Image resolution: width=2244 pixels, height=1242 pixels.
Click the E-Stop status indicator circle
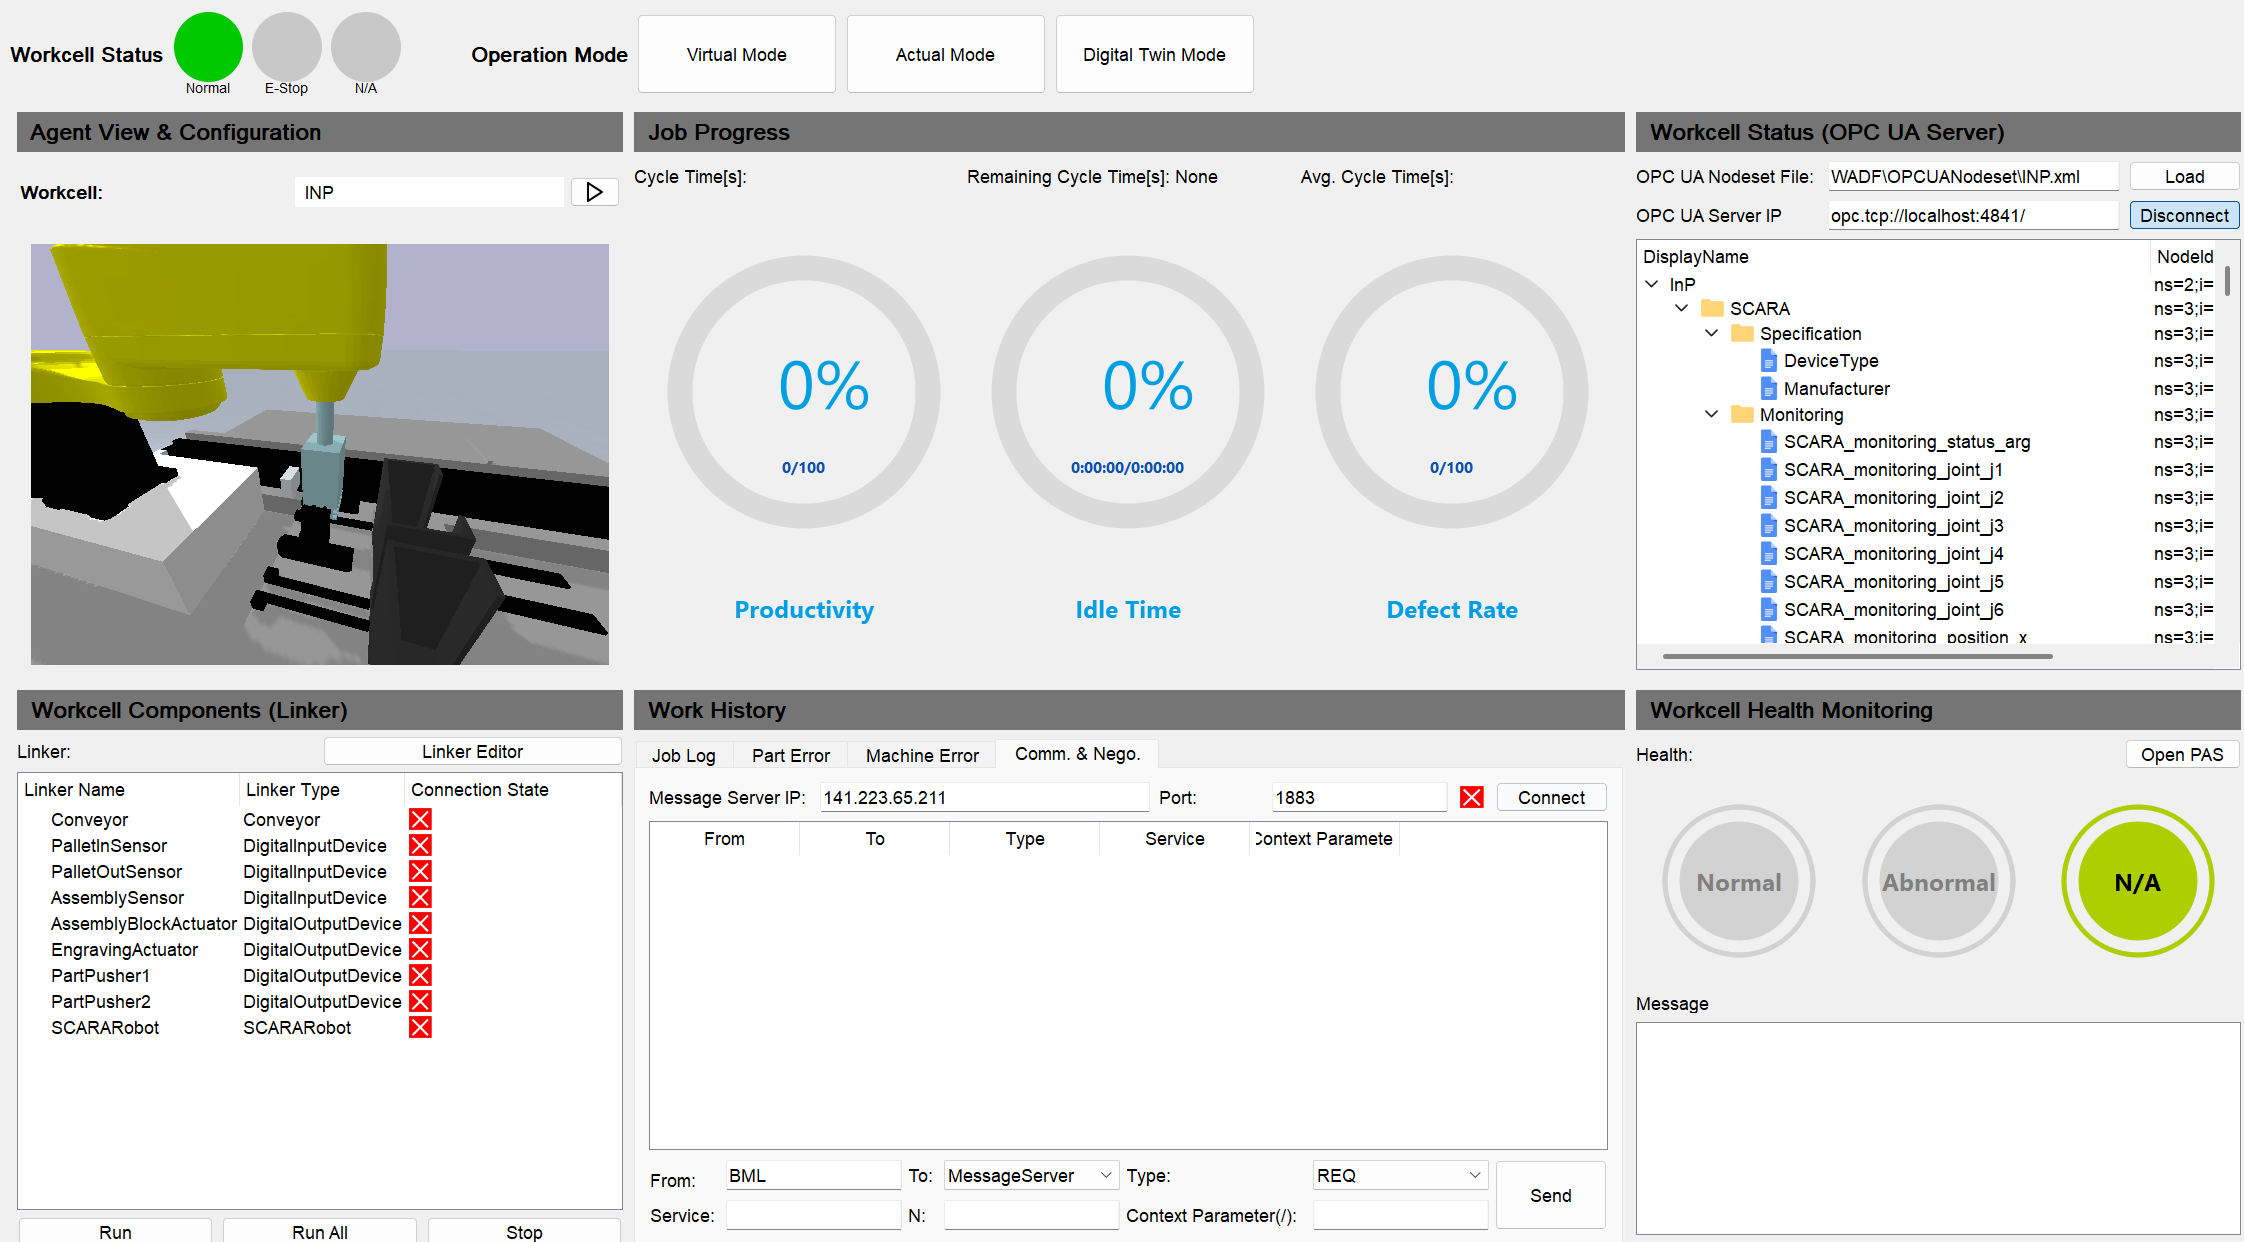286,47
